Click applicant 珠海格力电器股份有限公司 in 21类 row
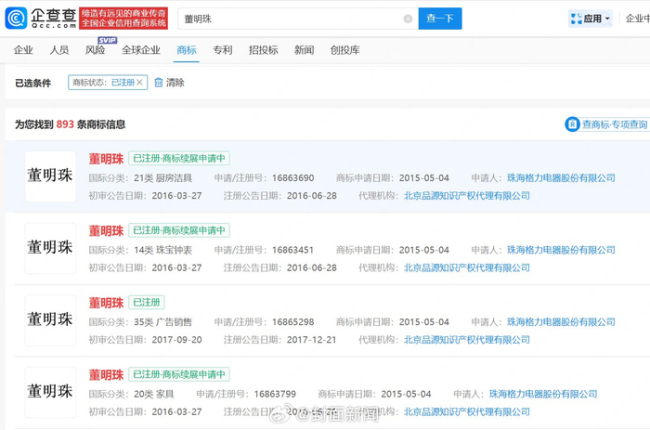 pos(561,178)
